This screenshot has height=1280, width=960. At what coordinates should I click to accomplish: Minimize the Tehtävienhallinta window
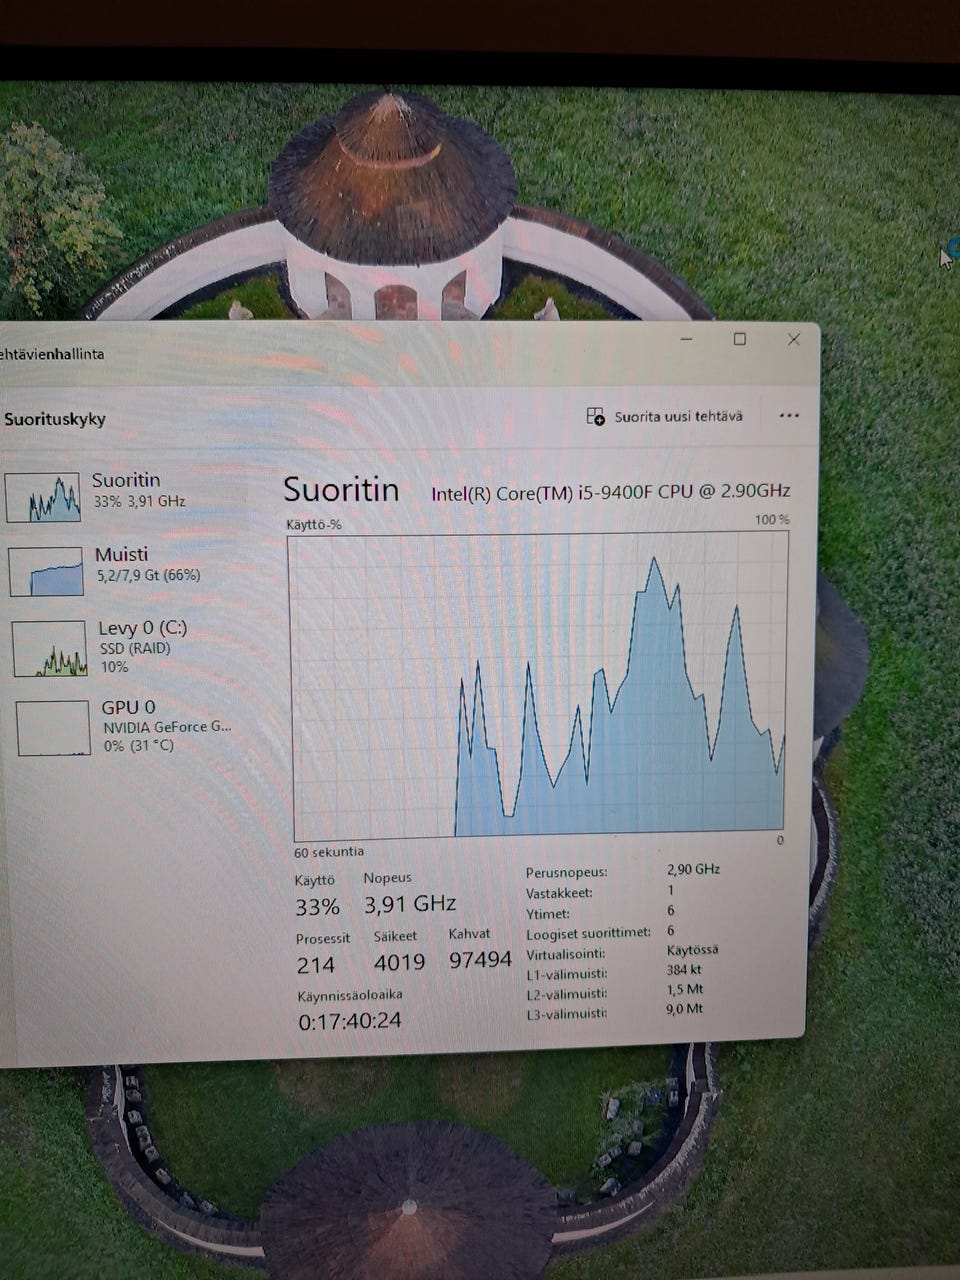(x=687, y=339)
